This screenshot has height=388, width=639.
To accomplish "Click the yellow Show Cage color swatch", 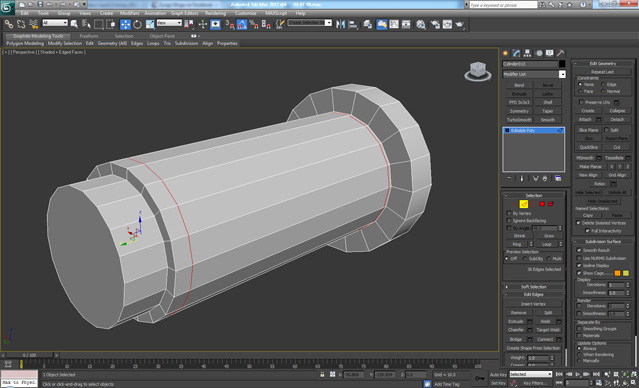I will pyautogui.click(x=626, y=273).
